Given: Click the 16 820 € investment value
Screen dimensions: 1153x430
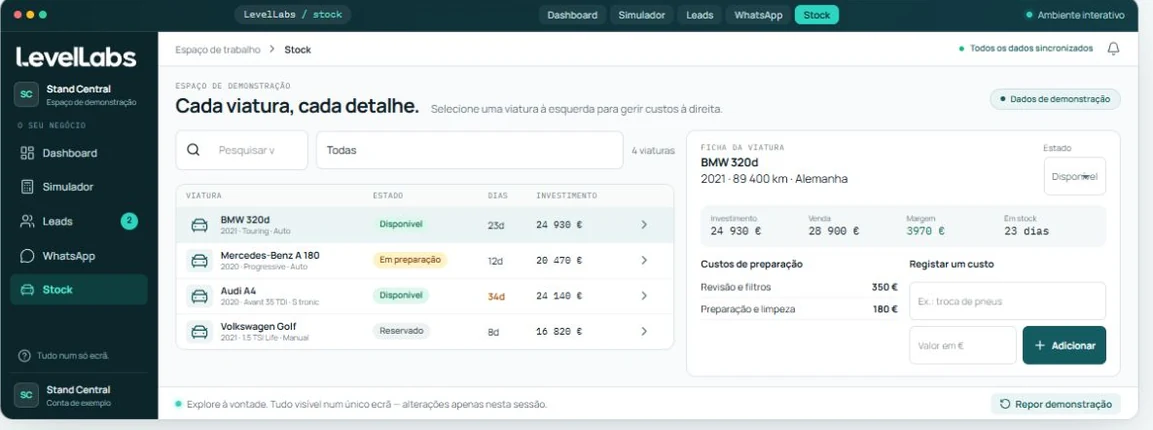Looking at the screenshot, I should pos(559,332).
